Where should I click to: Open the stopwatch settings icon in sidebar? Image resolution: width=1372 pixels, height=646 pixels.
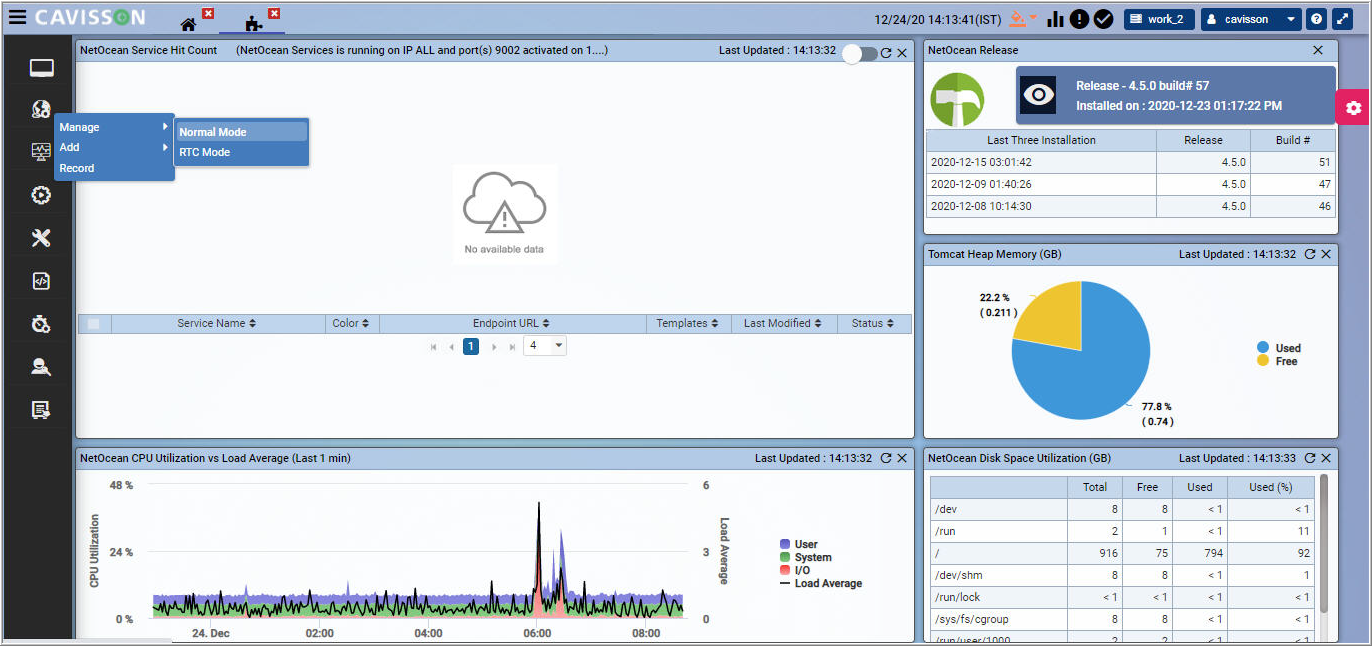click(41, 324)
